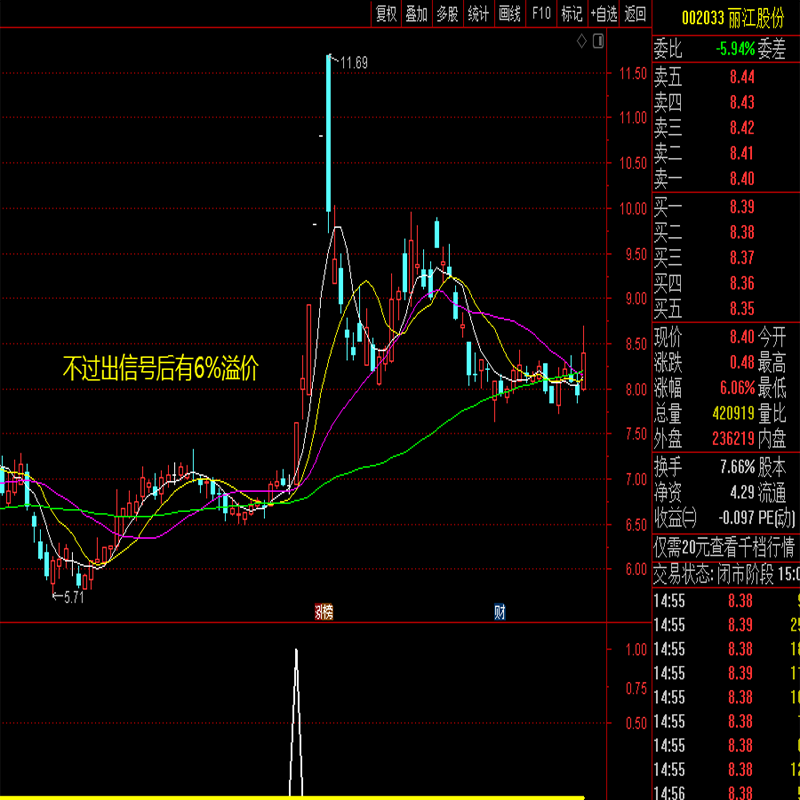Select the 卖一 ask price 8.40
The width and height of the screenshot is (800, 800).
(741, 179)
